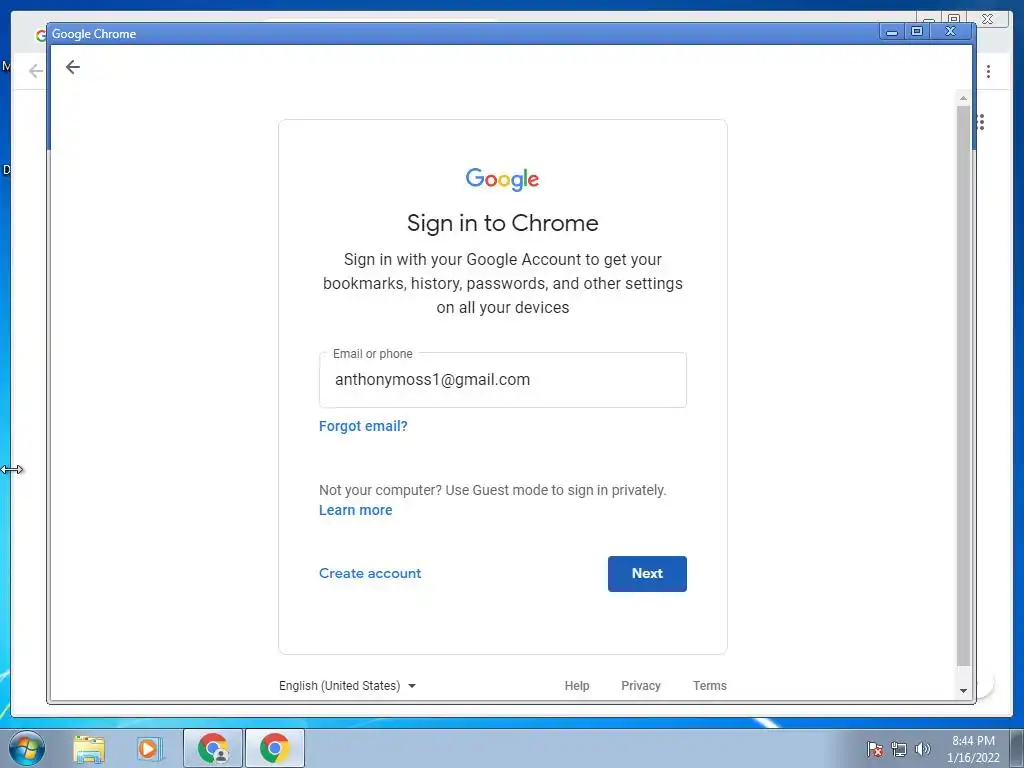Screen dimensions: 1024x768
Task: Open the Windows Start menu
Action: click(x=27, y=748)
